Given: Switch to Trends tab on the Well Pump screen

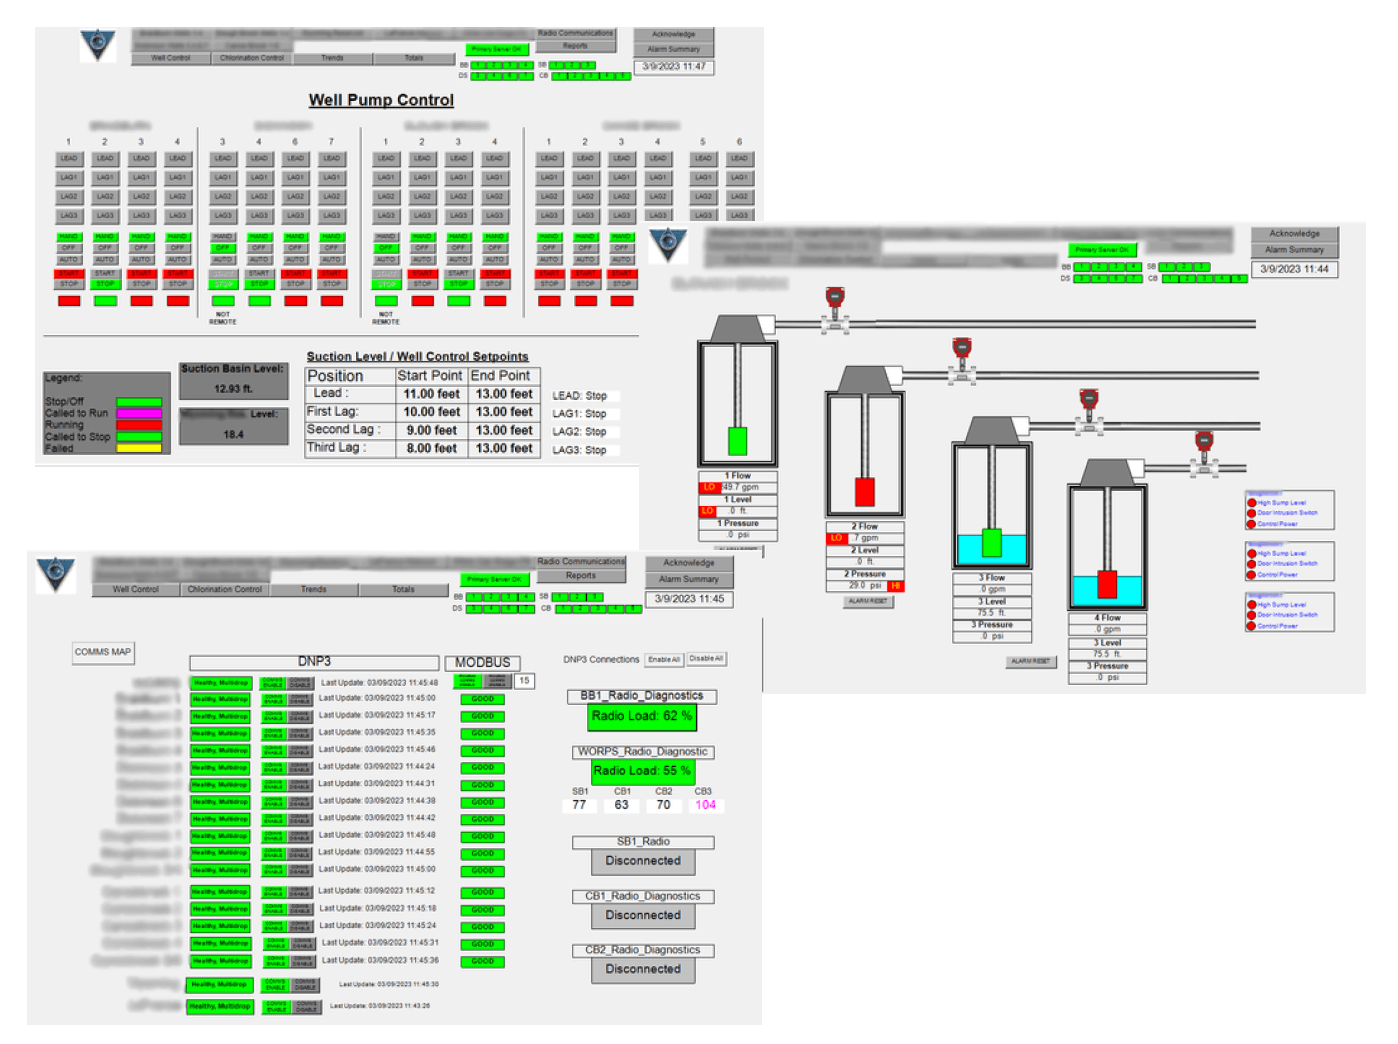Looking at the screenshot, I should pyautogui.click(x=332, y=59).
